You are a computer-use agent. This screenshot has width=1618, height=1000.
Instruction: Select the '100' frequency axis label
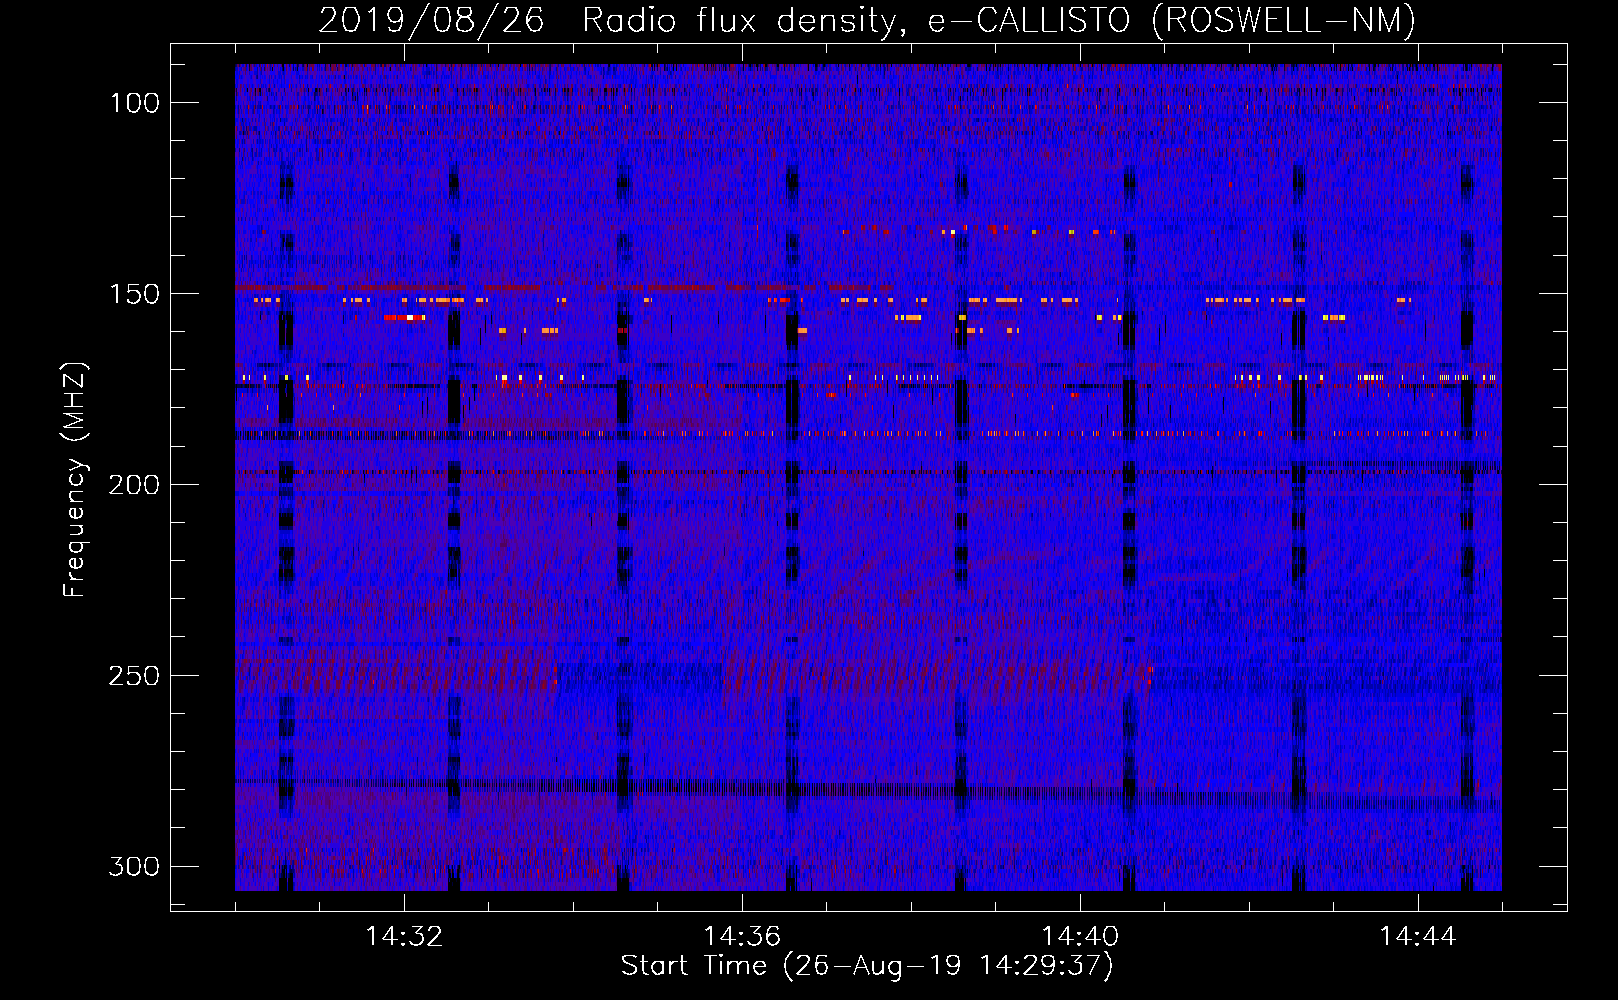coord(135,103)
